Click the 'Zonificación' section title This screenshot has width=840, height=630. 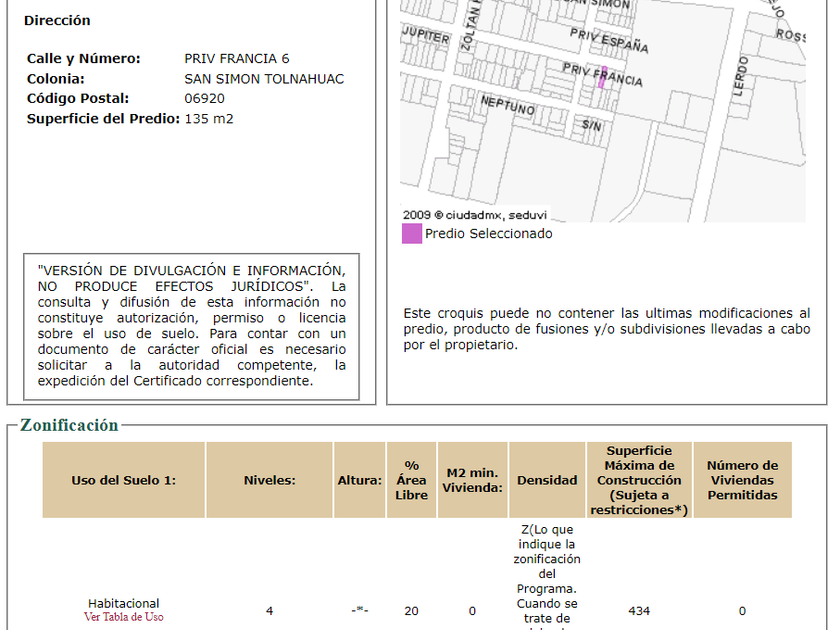tap(69, 425)
